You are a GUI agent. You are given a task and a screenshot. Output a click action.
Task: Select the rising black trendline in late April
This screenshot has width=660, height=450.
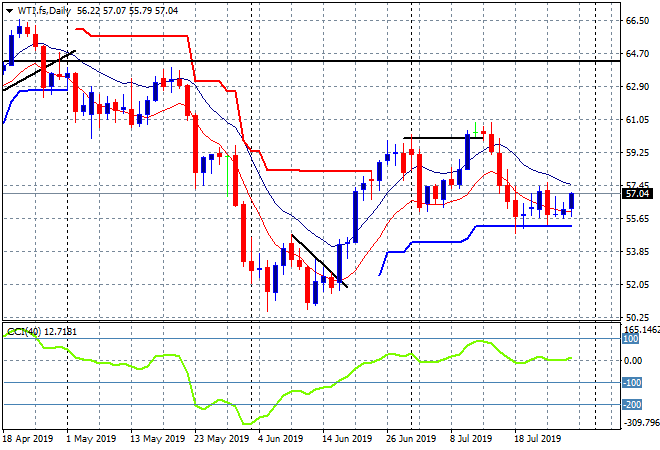pyautogui.click(x=39, y=70)
